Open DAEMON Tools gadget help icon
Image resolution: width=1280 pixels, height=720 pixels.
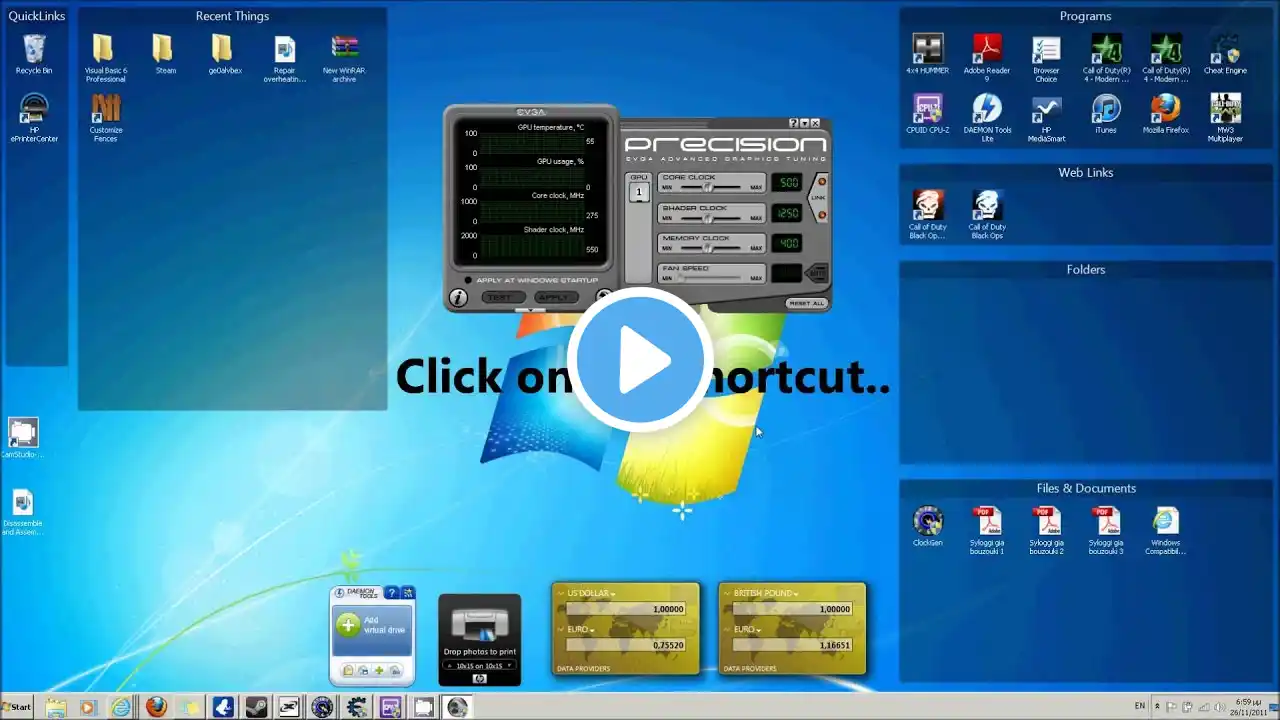pos(392,593)
